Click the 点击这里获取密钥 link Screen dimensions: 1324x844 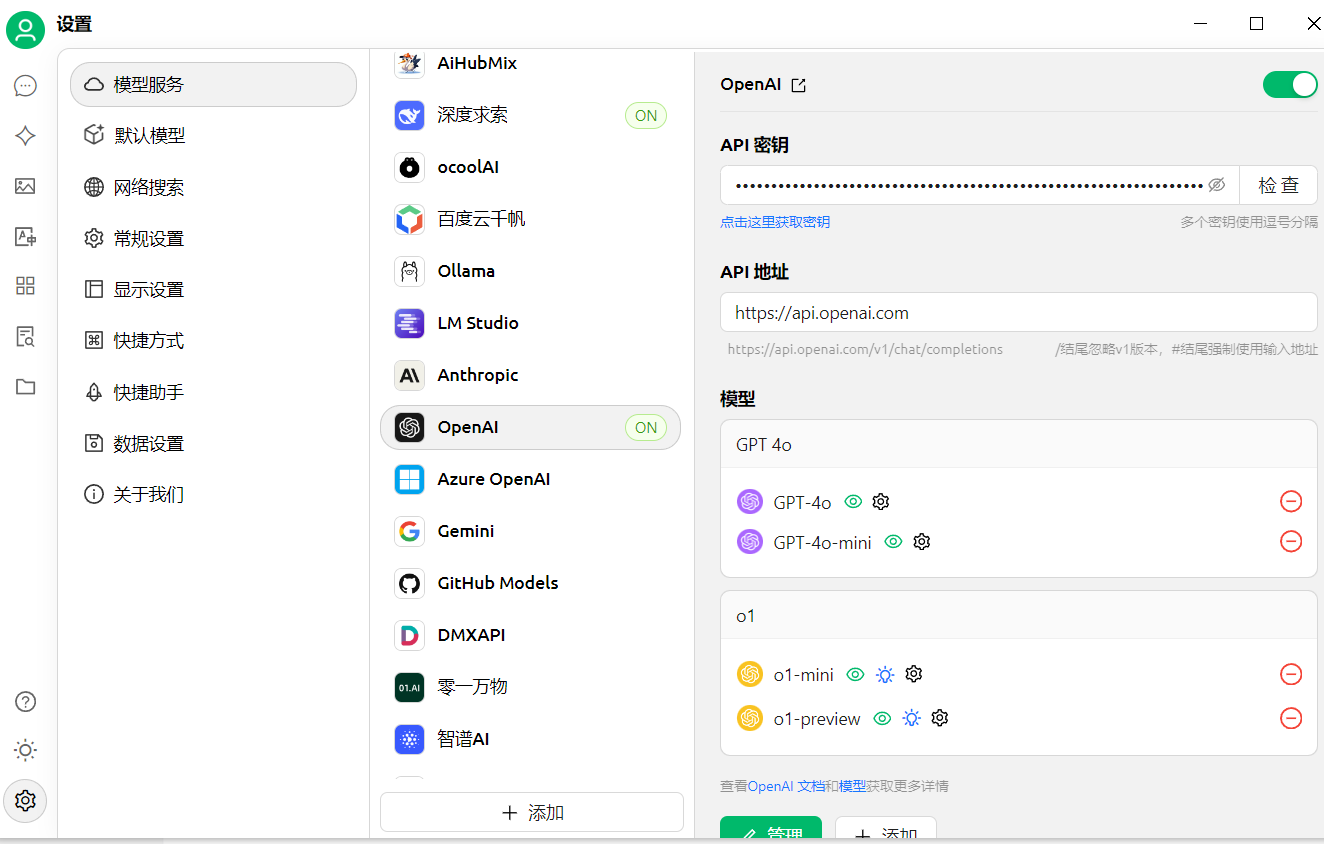775,222
